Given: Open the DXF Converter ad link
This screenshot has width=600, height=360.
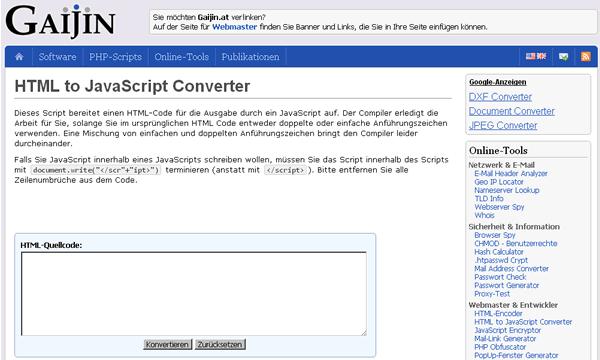Looking at the screenshot, I should click(x=500, y=97).
